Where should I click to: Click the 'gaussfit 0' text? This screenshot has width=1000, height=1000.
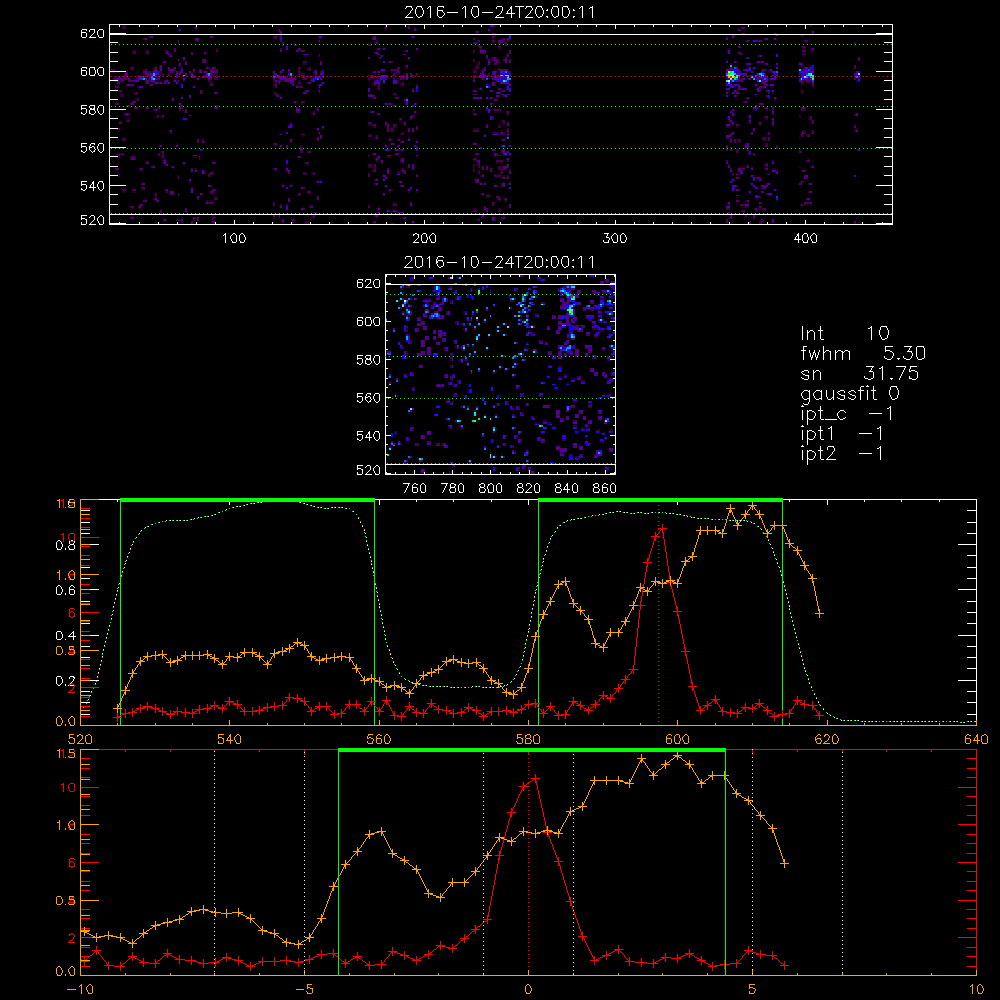click(850, 393)
